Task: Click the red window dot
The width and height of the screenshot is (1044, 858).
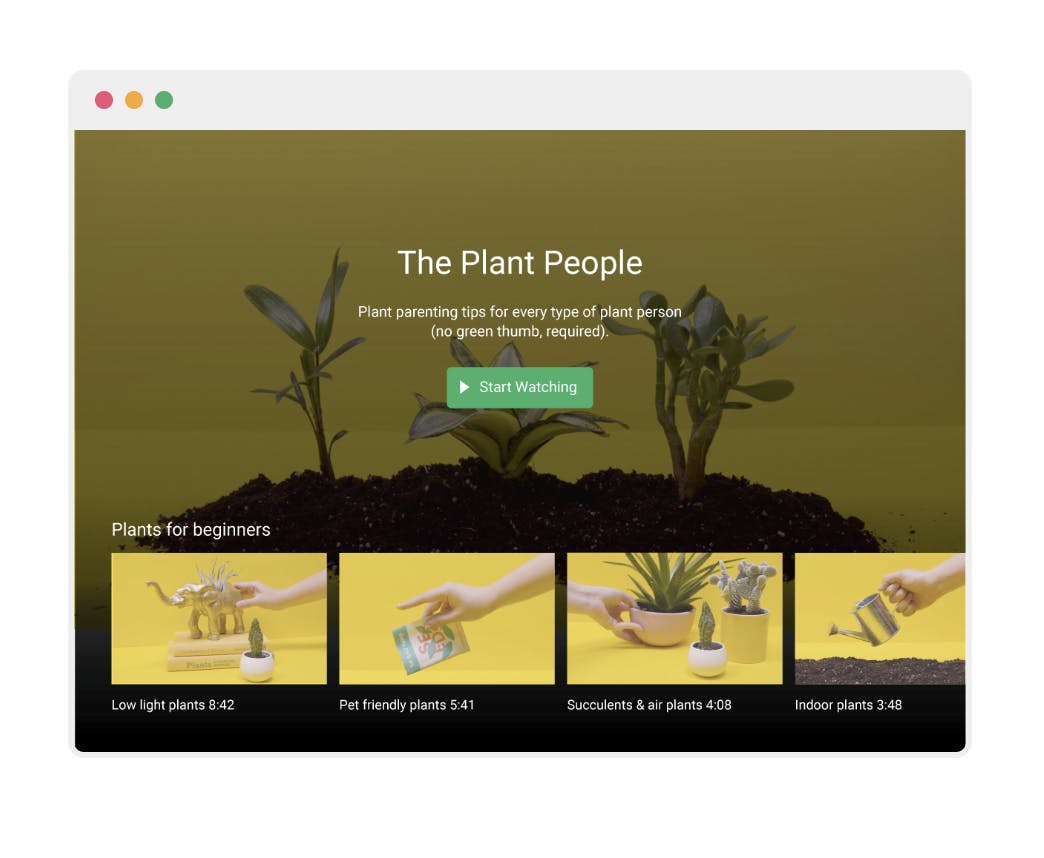Action: (104, 100)
